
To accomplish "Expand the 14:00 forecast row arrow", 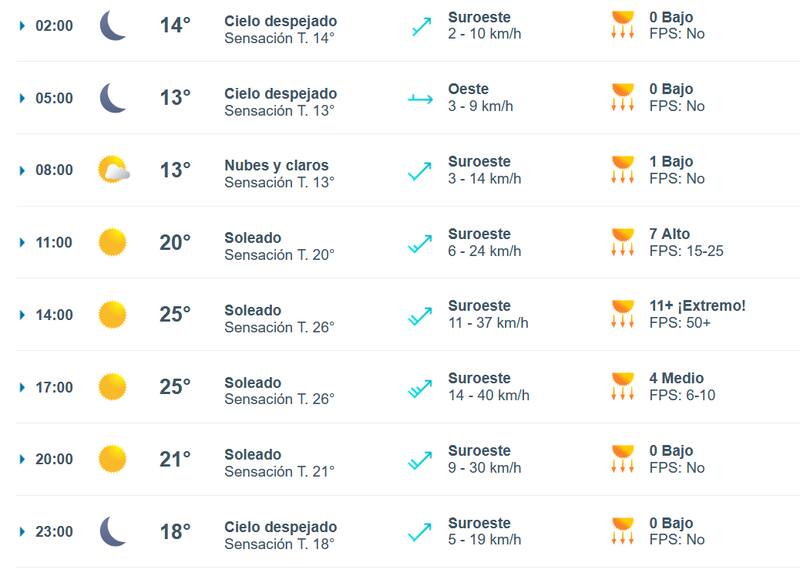I will [22, 315].
